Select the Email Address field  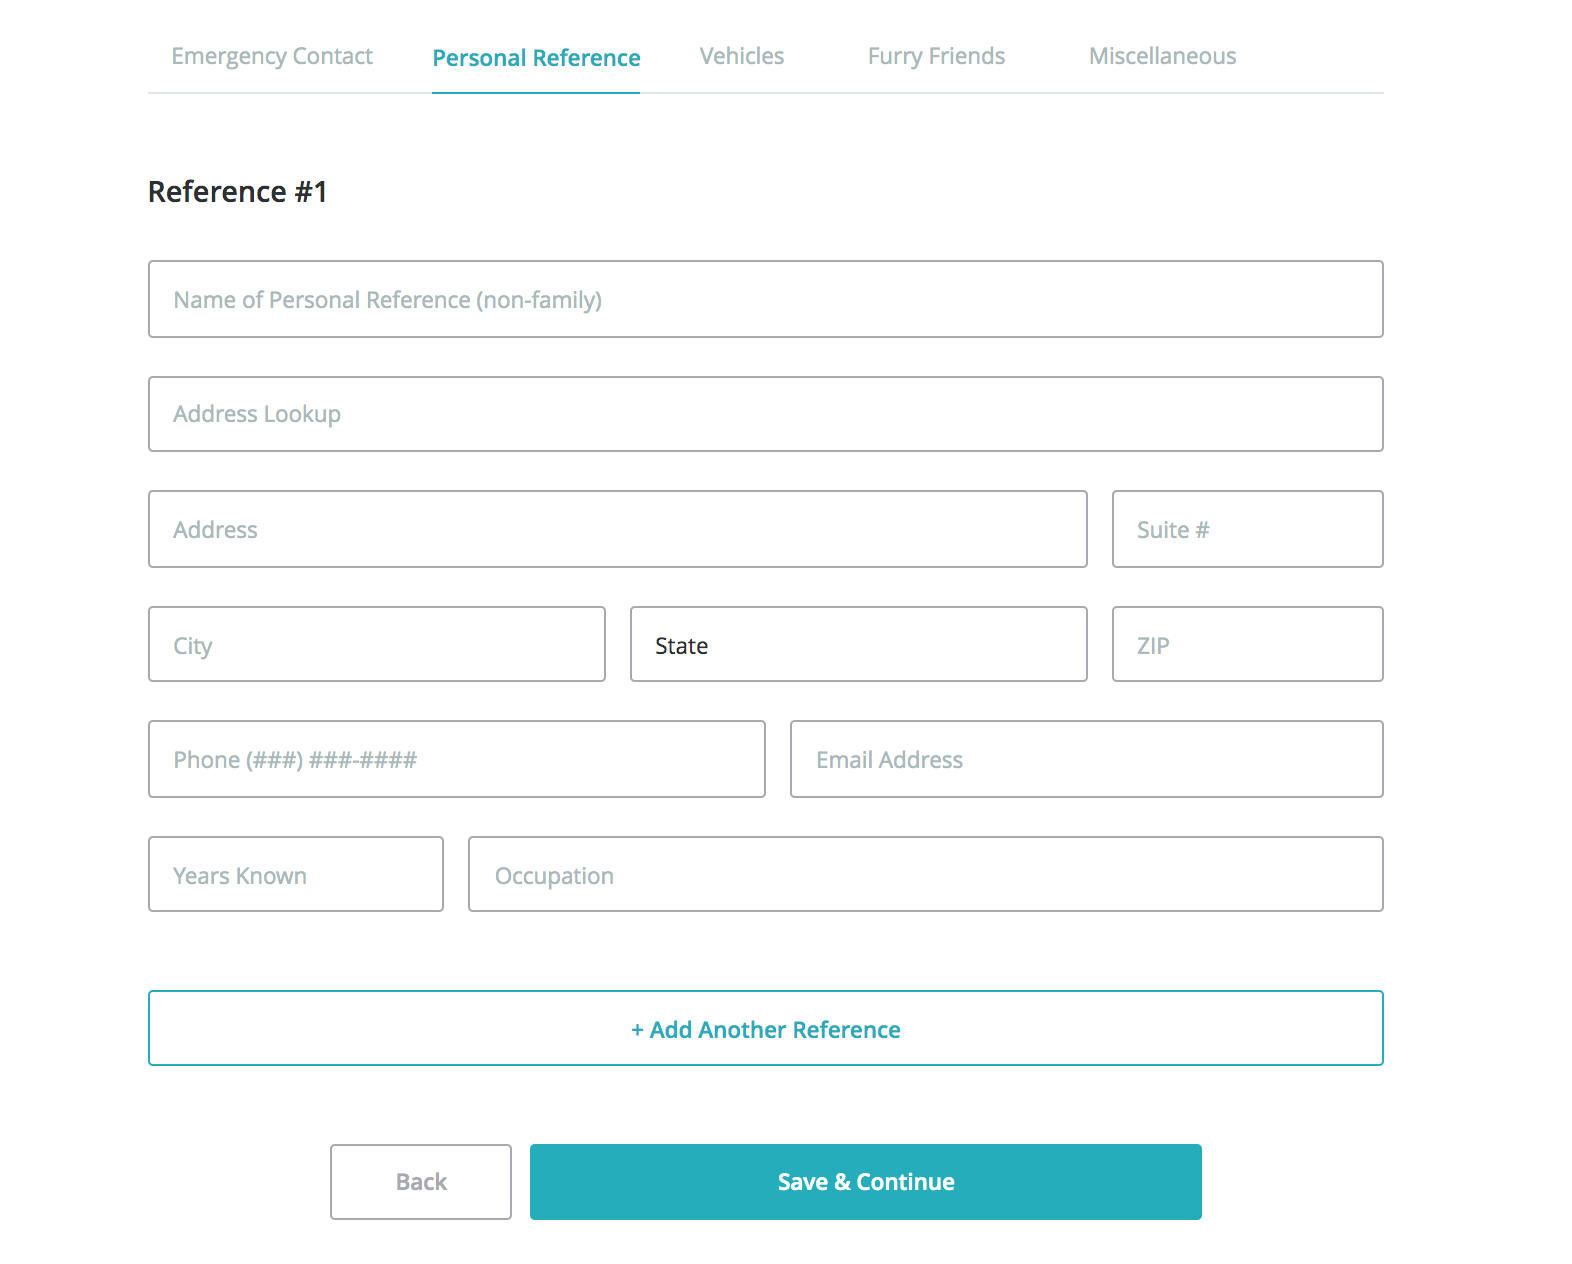point(1086,759)
